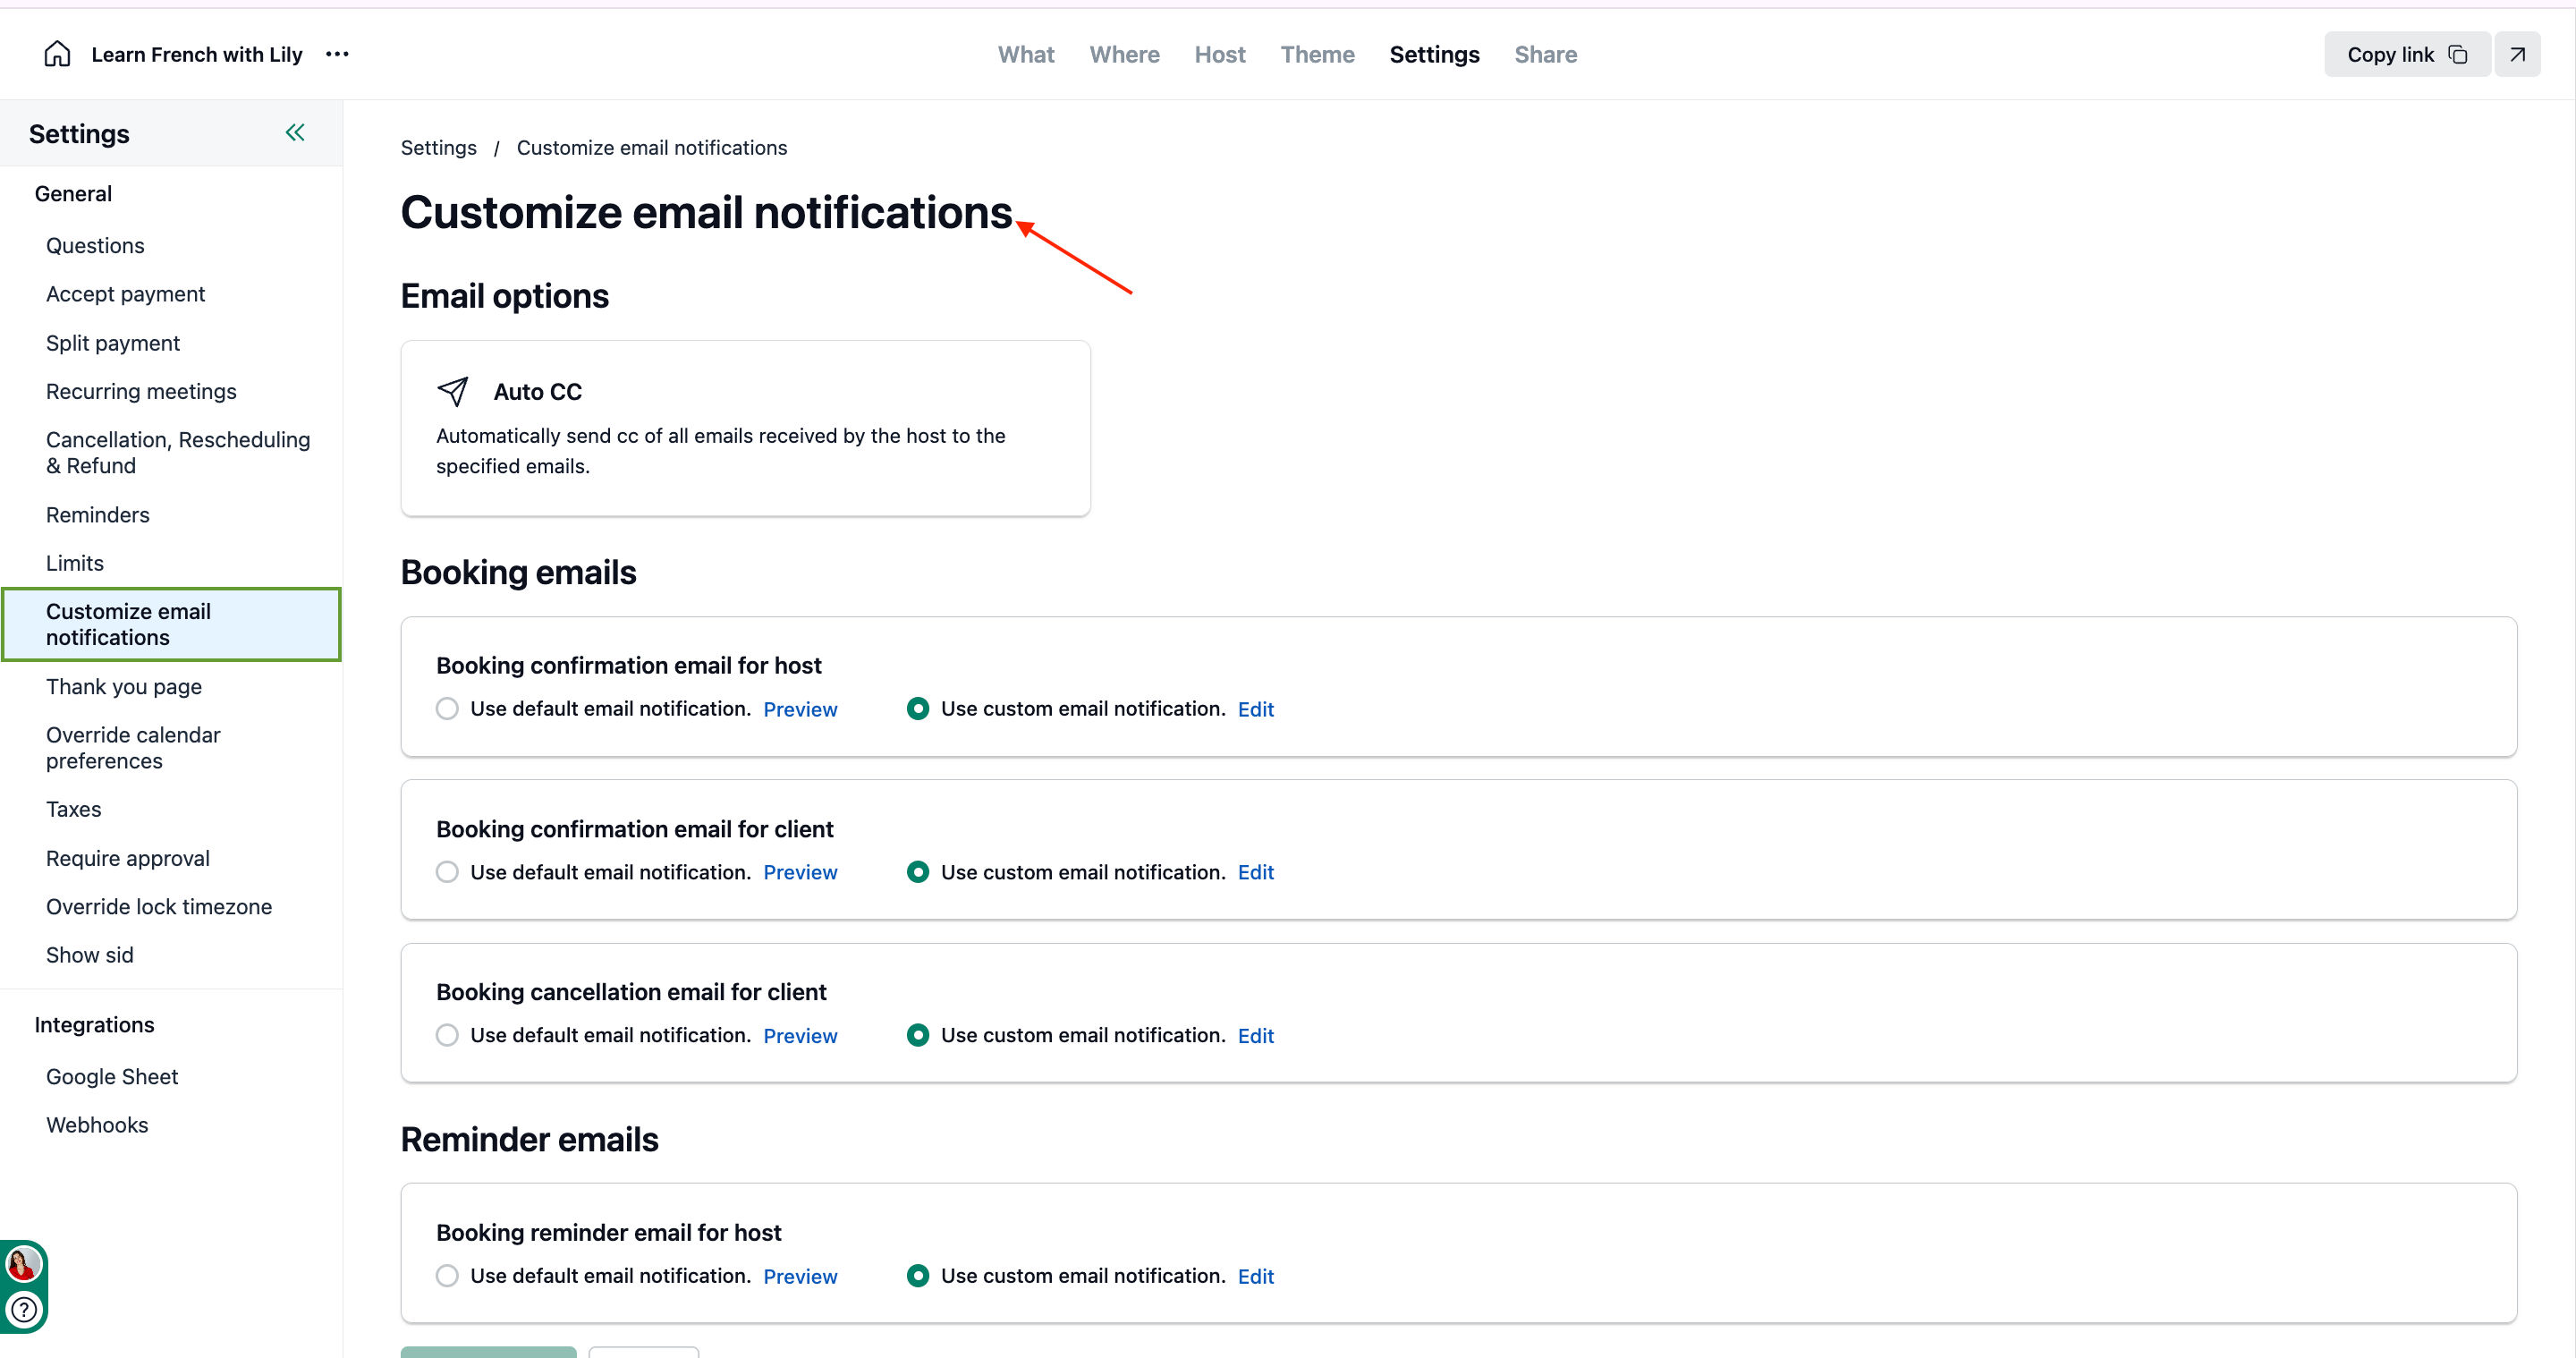Preview default host confirmation email
The image size is (2576, 1358).
[800, 709]
